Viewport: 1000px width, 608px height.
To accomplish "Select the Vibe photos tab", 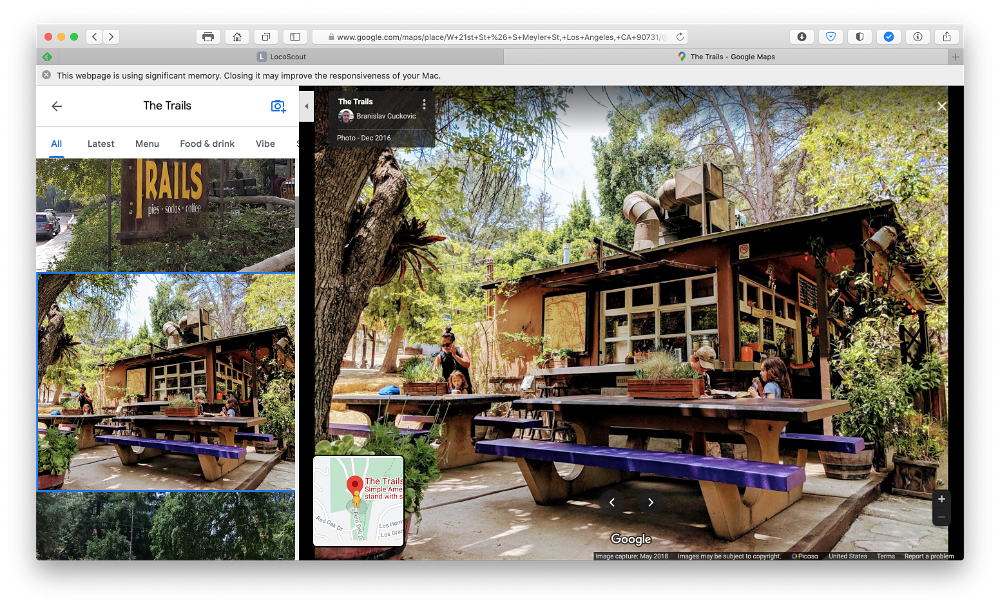I will pos(265,144).
